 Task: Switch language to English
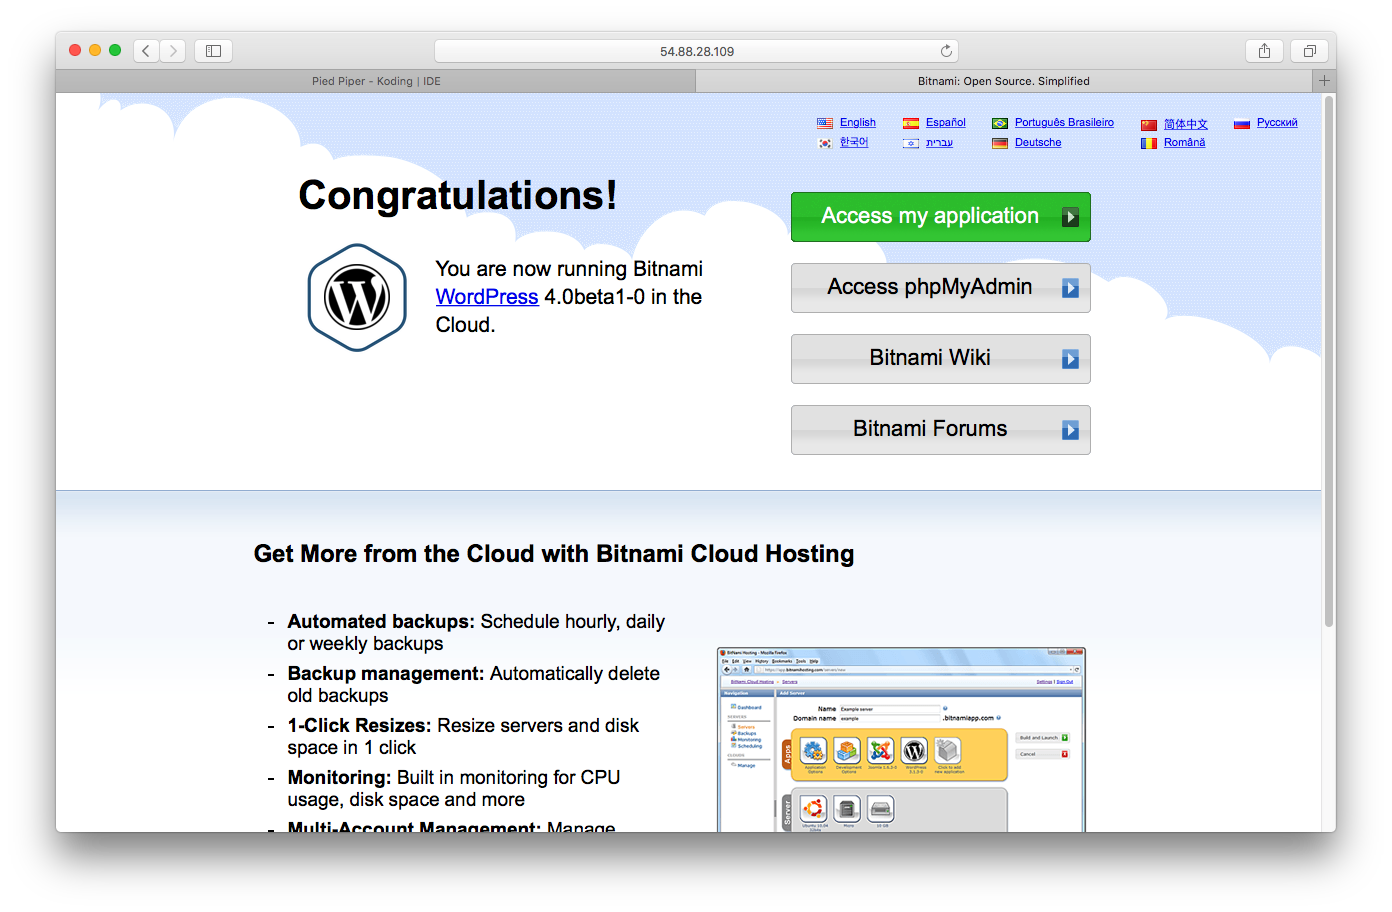[858, 123]
